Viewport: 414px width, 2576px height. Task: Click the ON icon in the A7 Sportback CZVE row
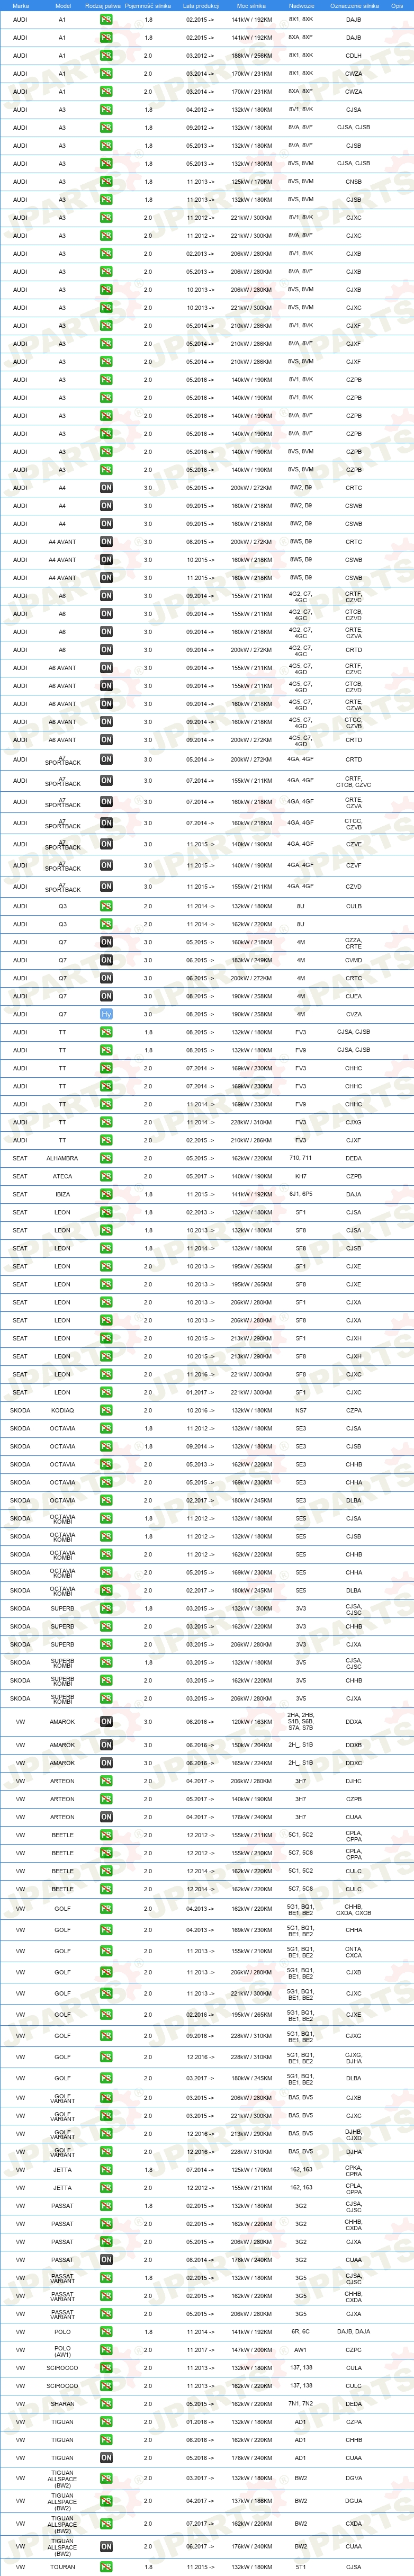coord(106,844)
